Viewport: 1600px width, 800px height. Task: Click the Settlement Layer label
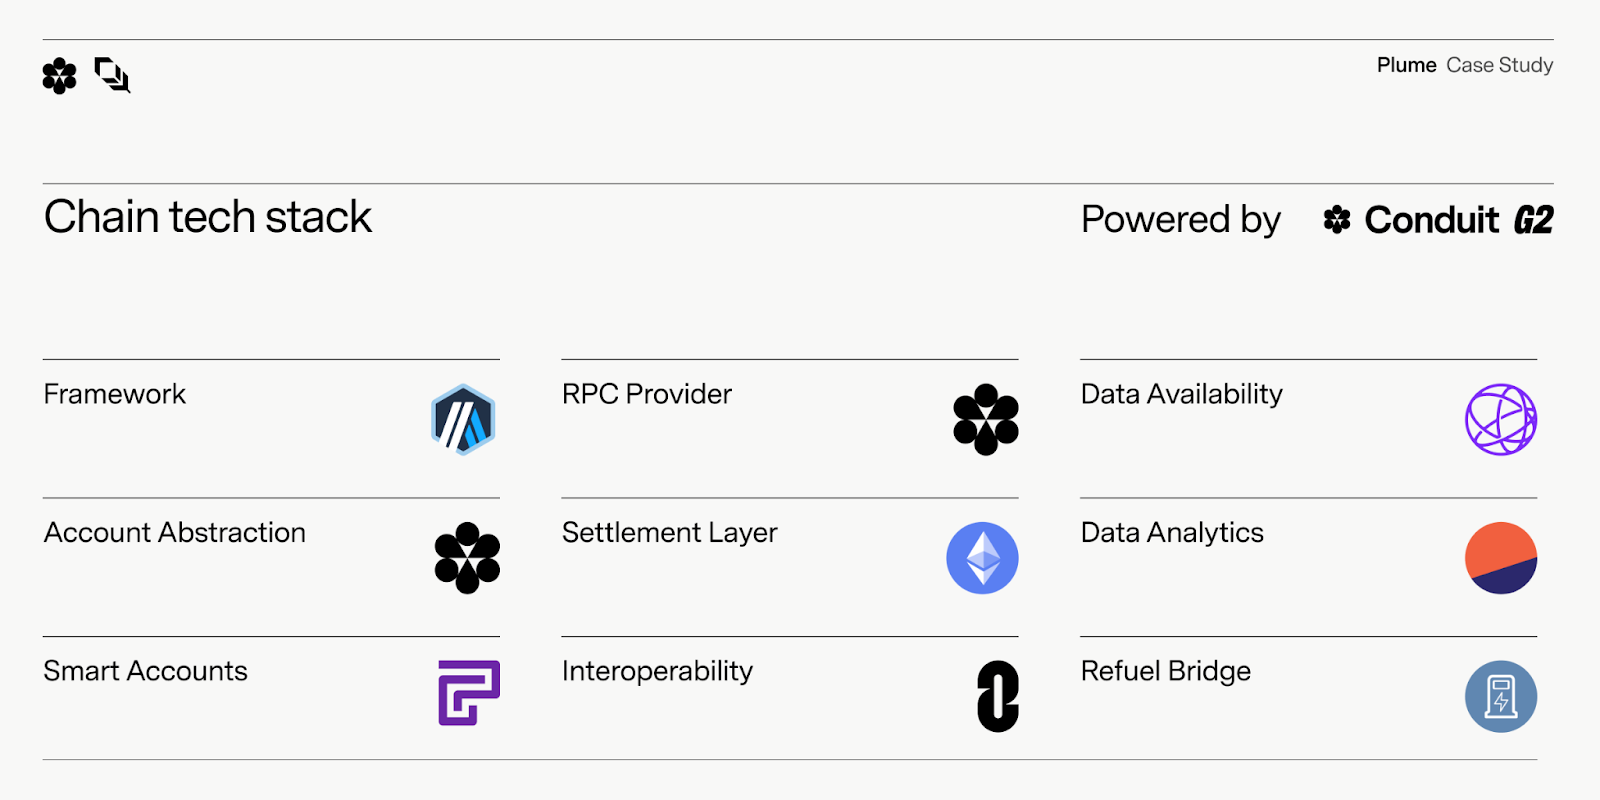pos(669,533)
